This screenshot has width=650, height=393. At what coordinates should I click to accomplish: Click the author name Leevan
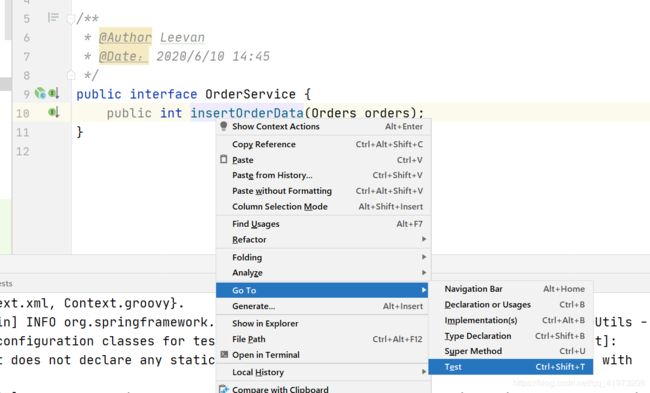click(182, 37)
